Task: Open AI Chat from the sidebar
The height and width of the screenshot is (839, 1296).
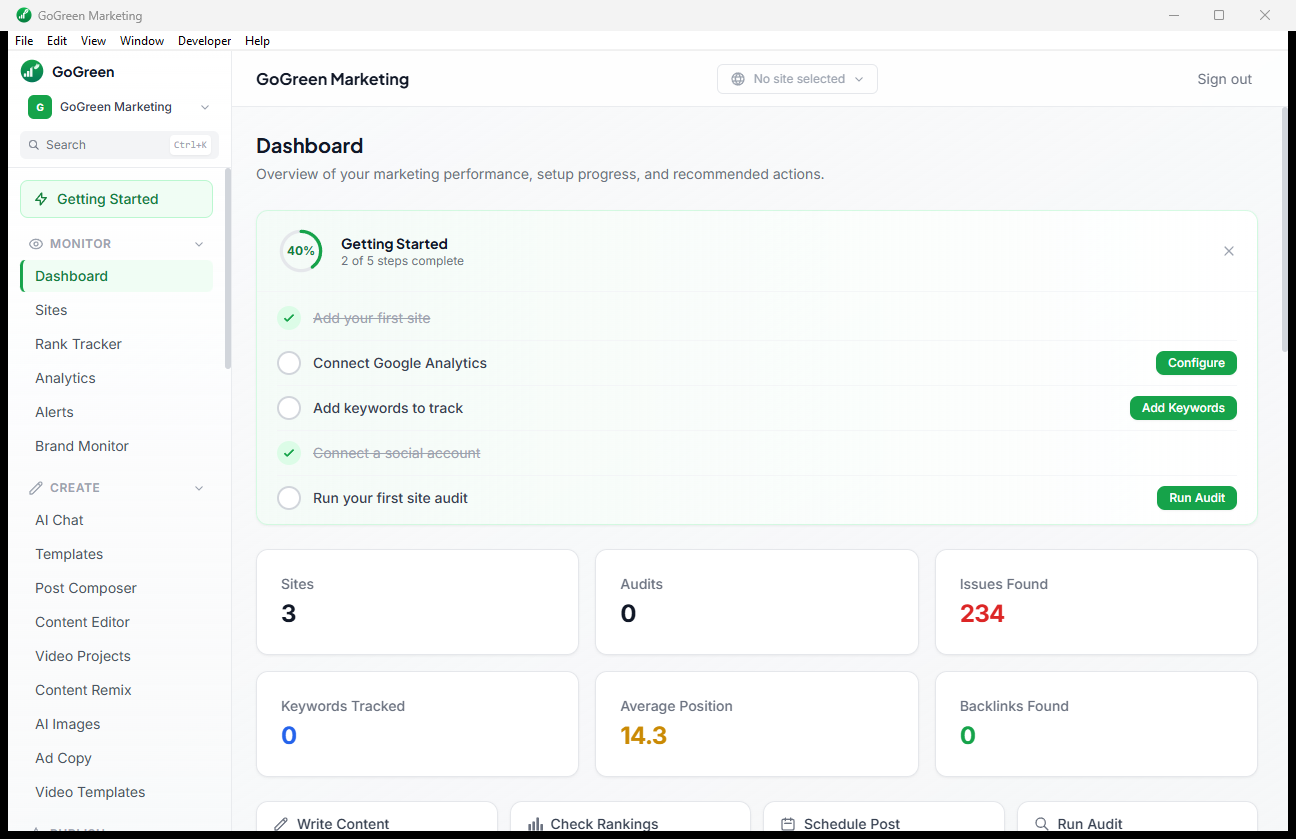Action: [59, 520]
